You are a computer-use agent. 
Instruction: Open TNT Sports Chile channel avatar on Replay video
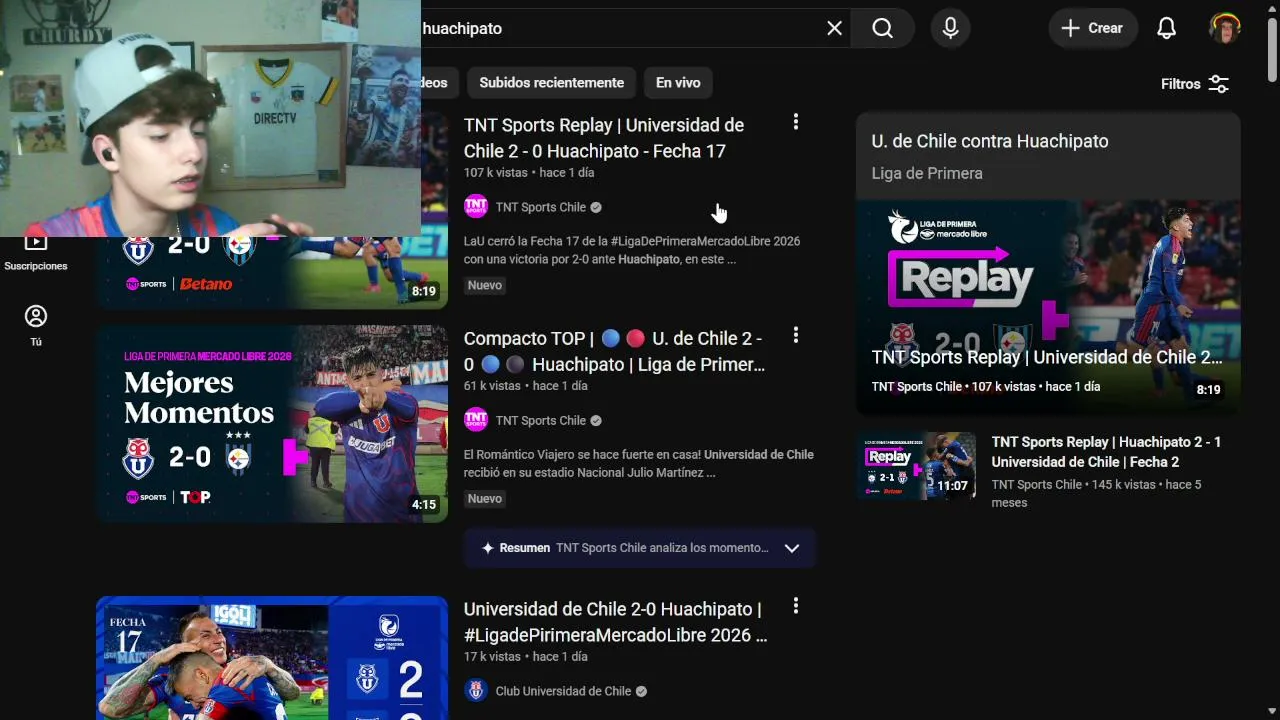476,207
